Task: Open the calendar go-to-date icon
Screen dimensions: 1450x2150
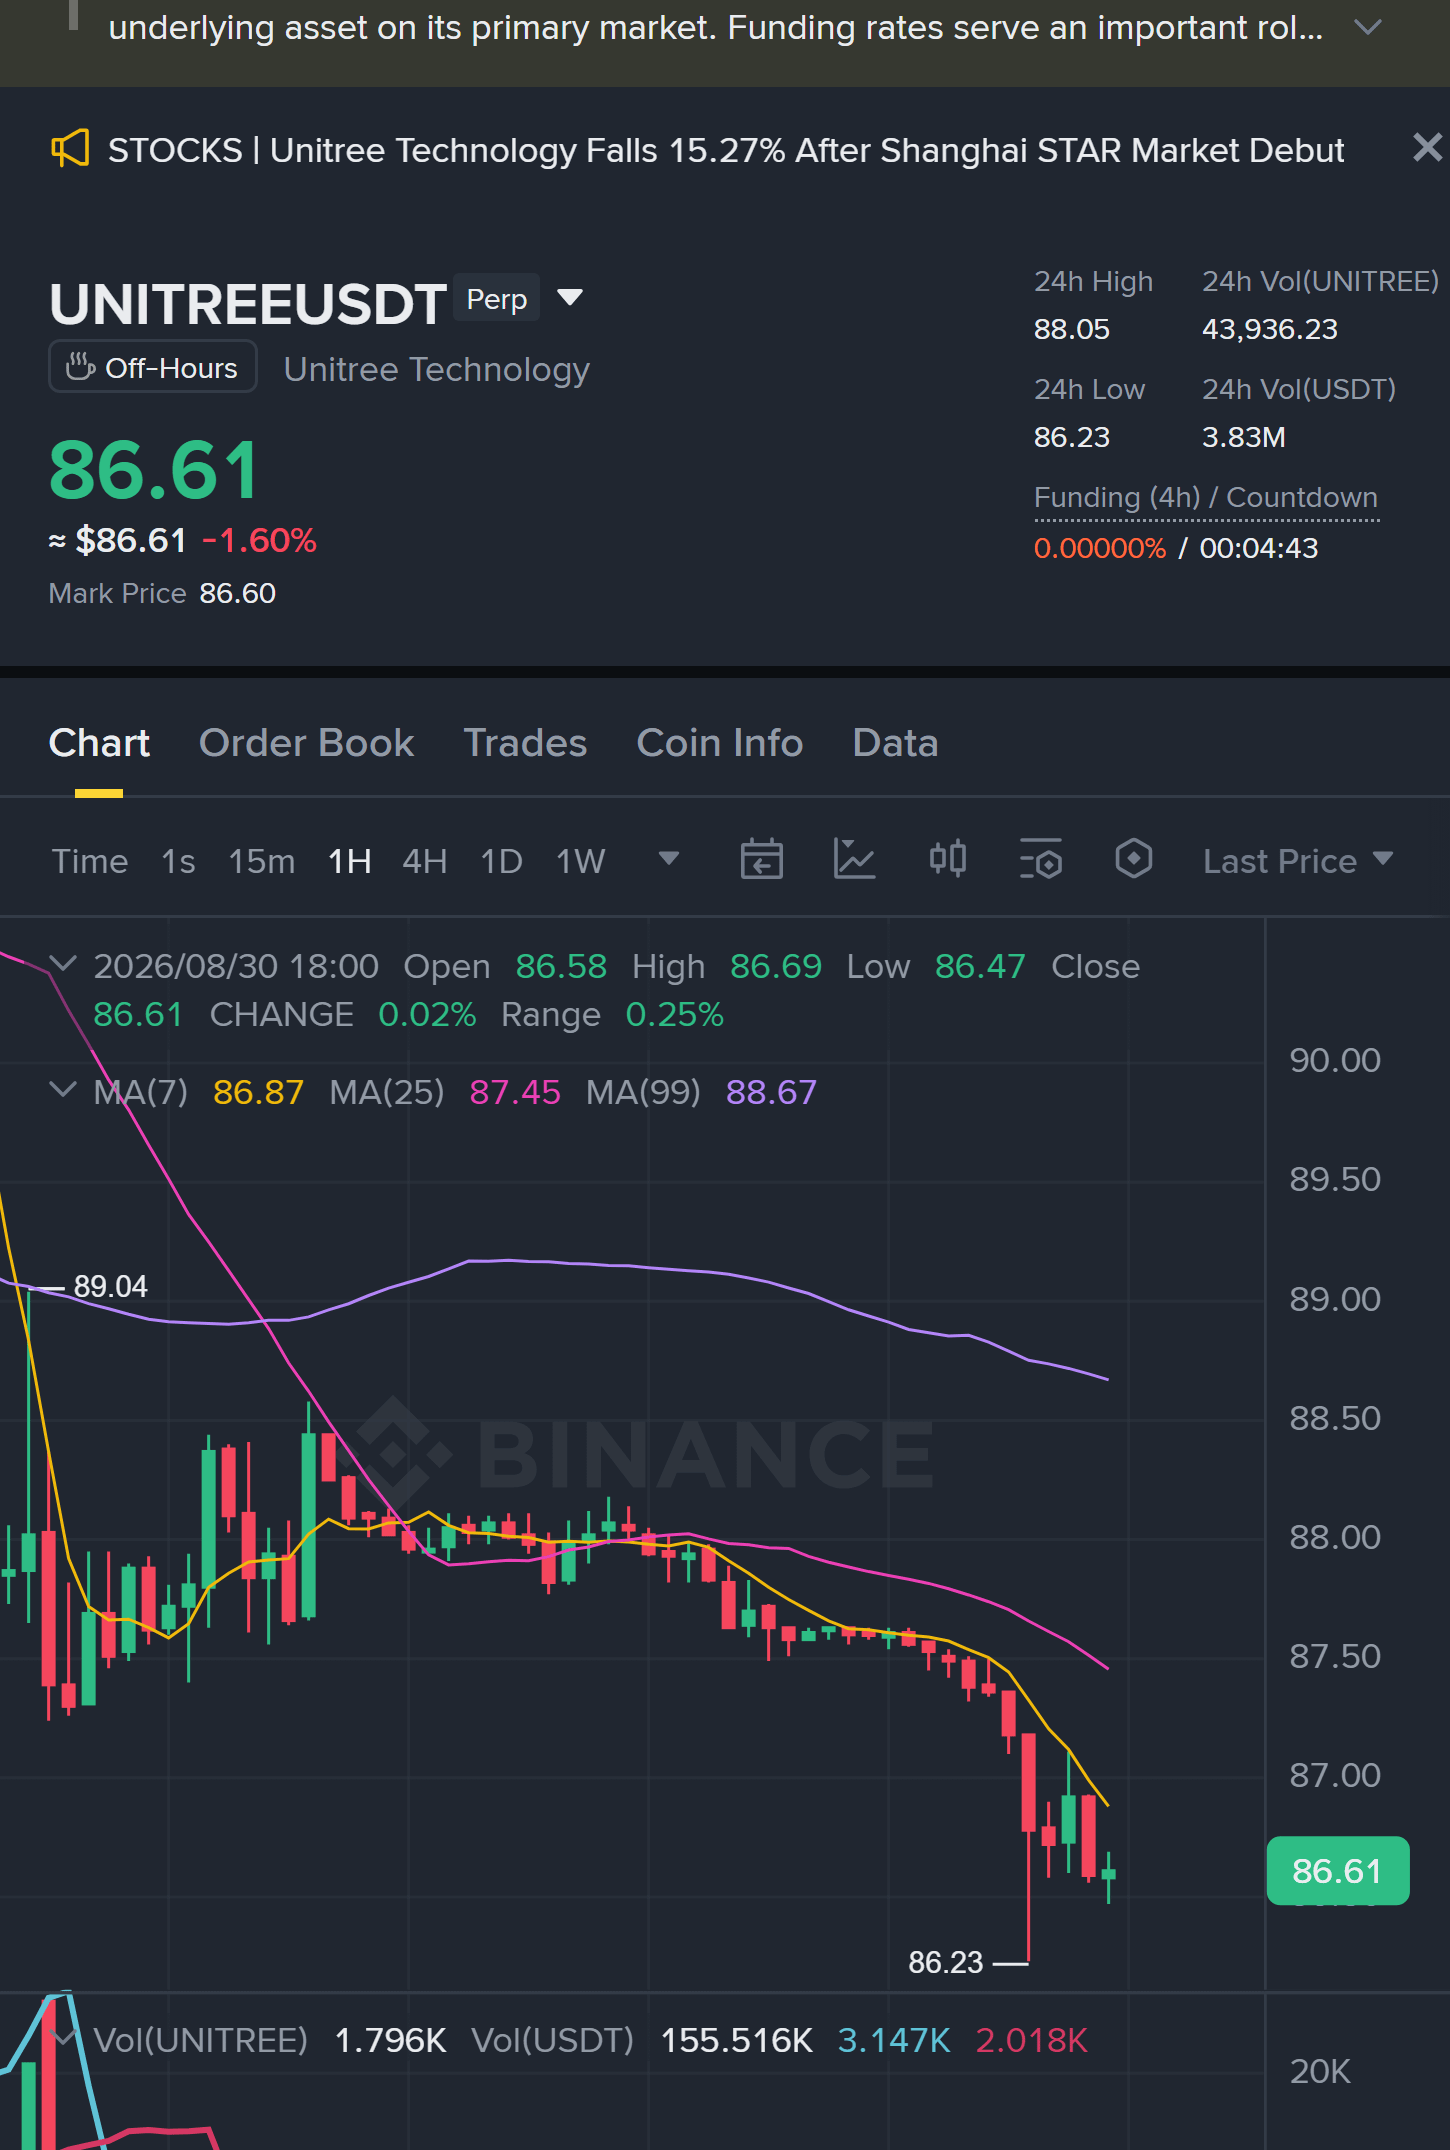Action: click(761, 859)
